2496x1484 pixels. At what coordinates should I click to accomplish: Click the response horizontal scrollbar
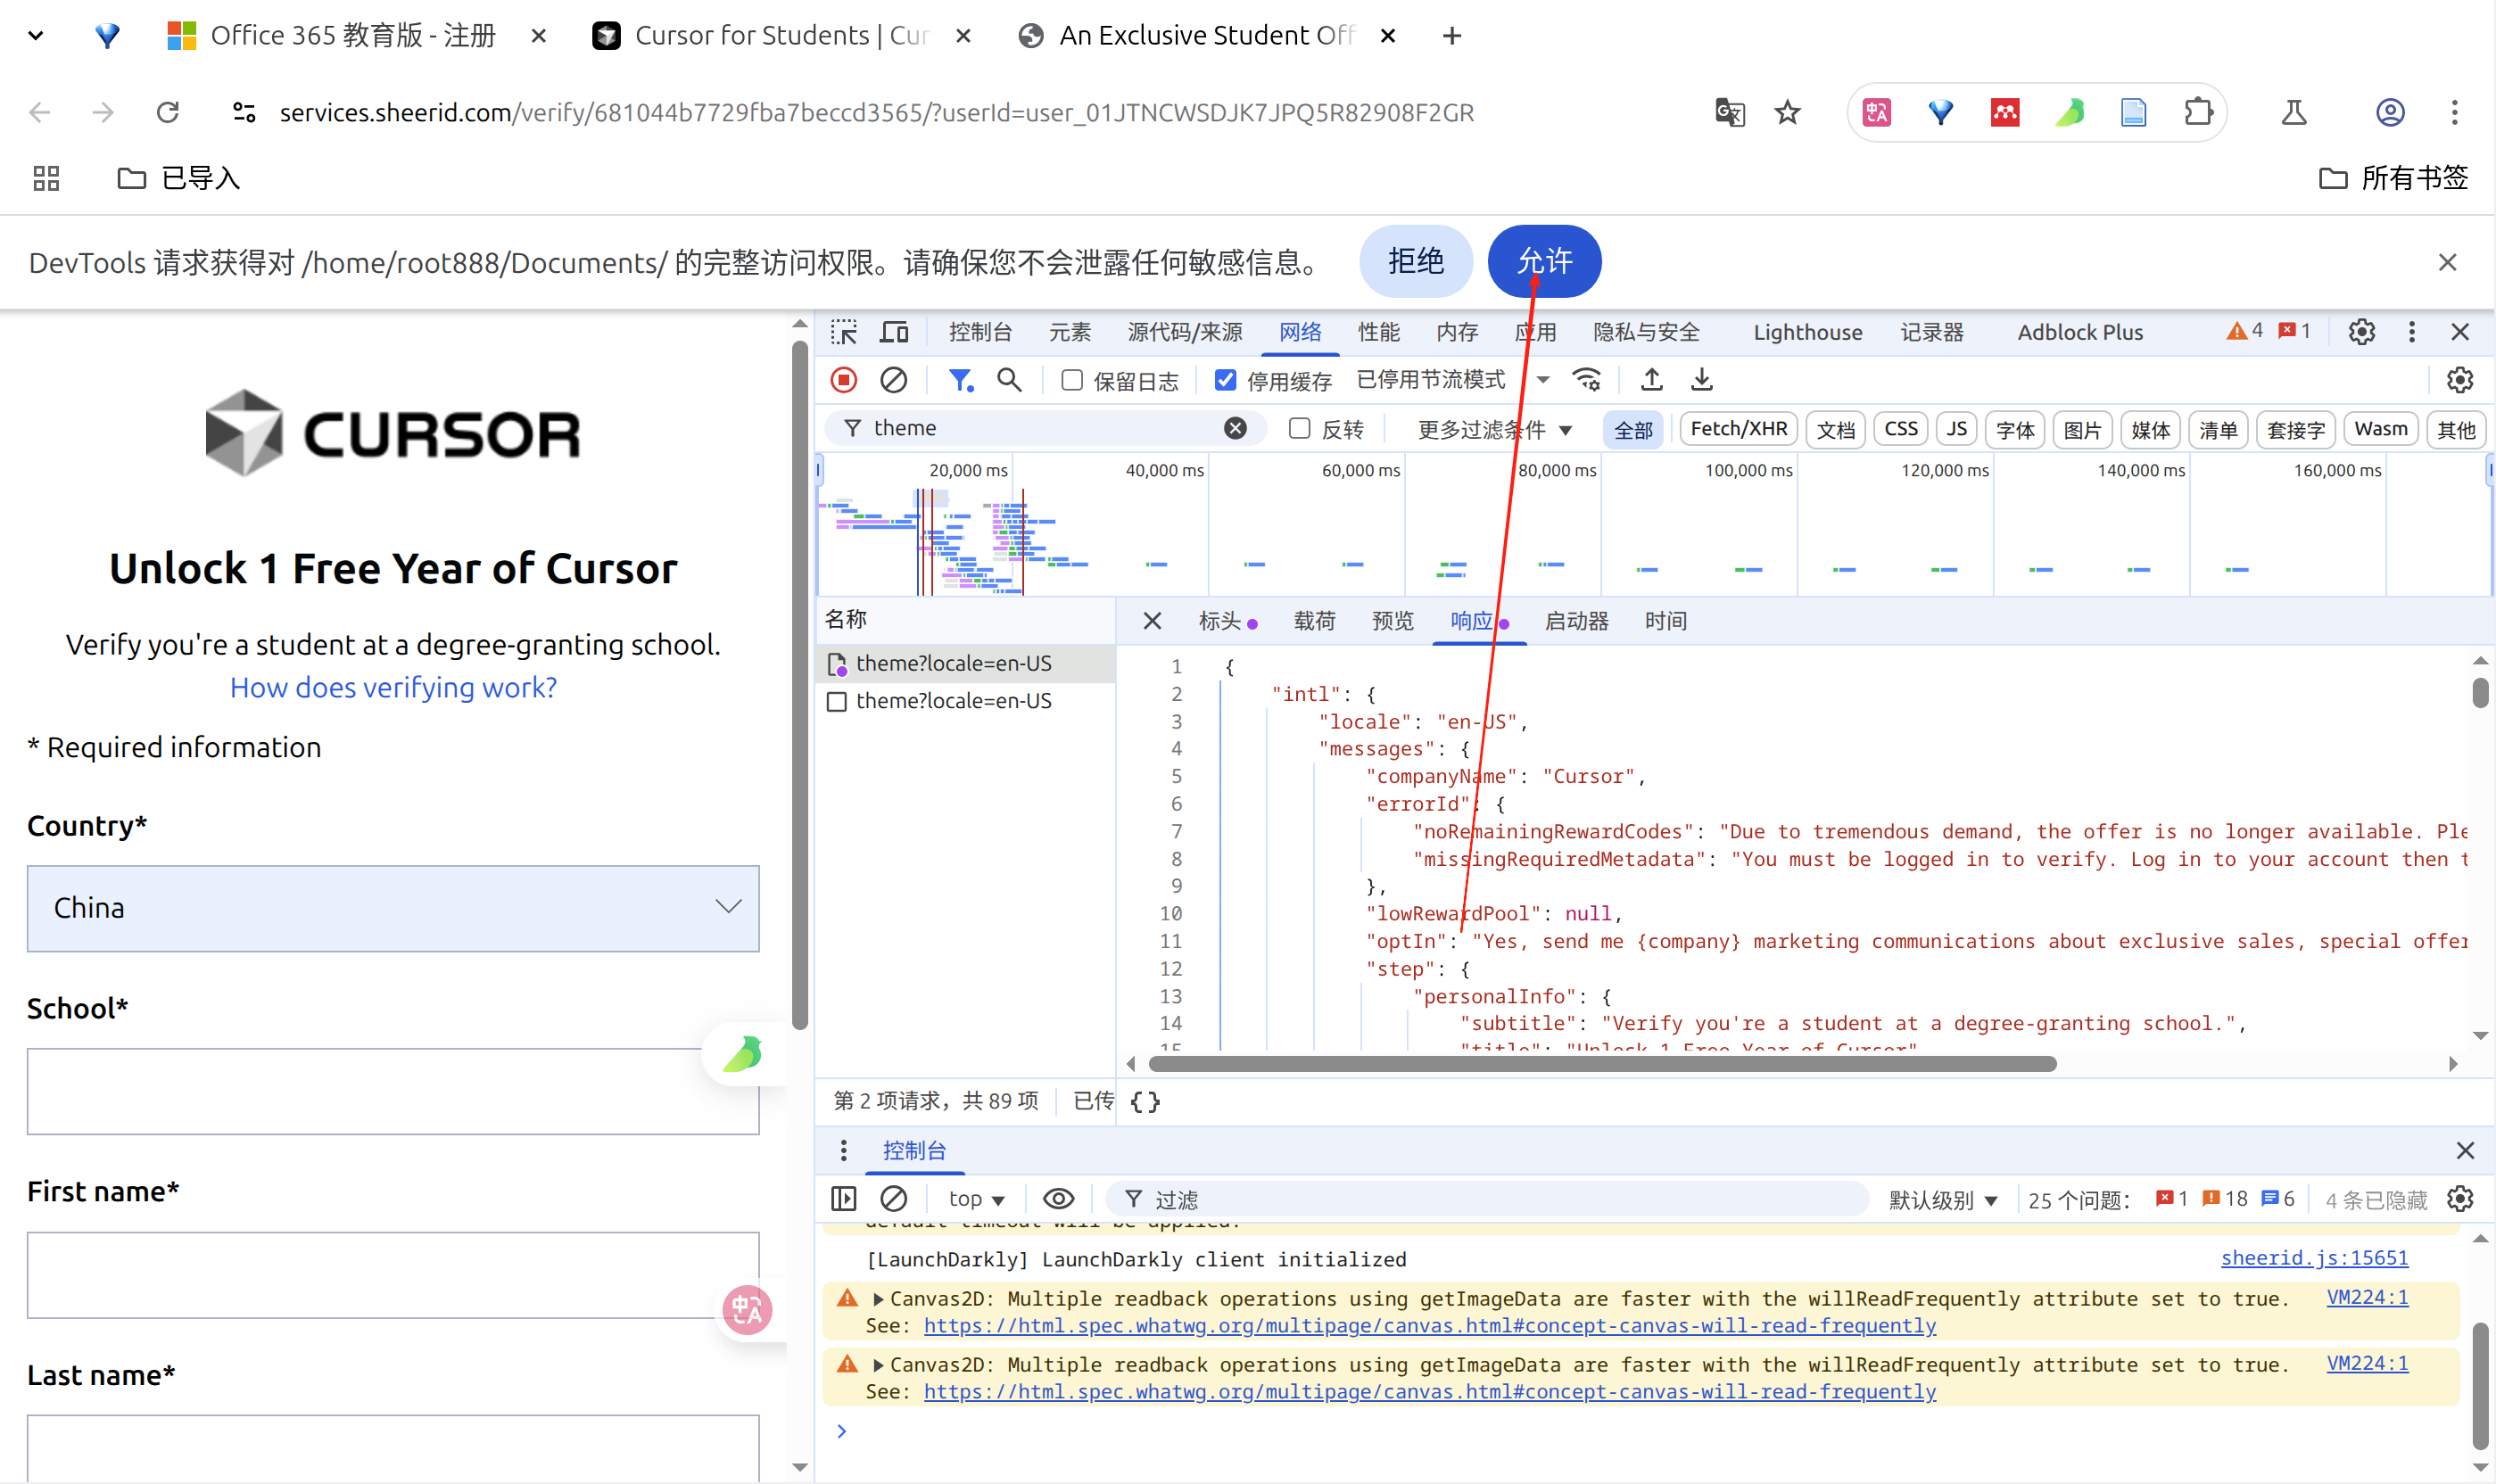pos(1602,1064)
